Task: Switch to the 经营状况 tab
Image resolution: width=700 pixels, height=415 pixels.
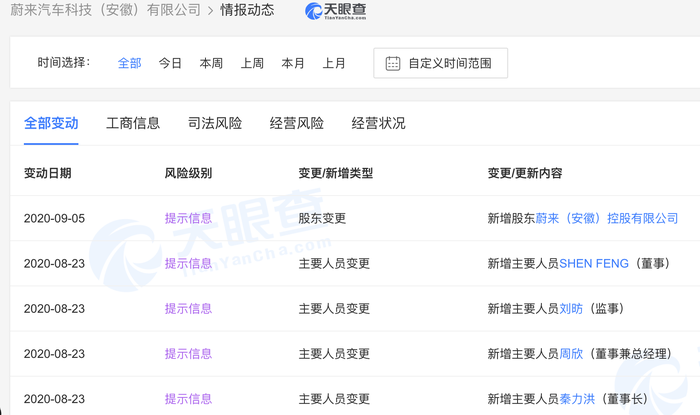Action: pos(379,123)
